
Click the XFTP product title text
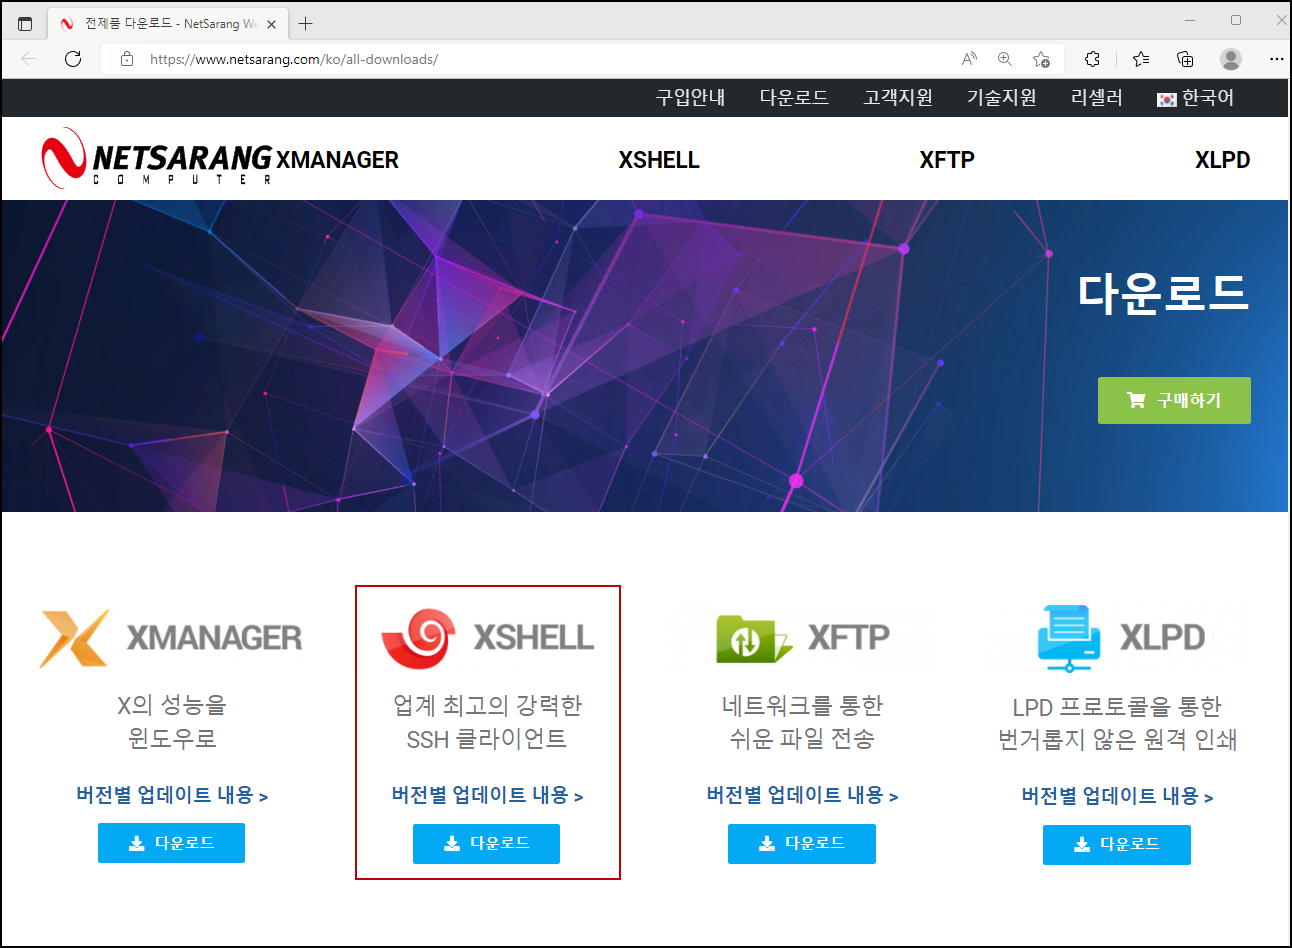tap(848, 637)
